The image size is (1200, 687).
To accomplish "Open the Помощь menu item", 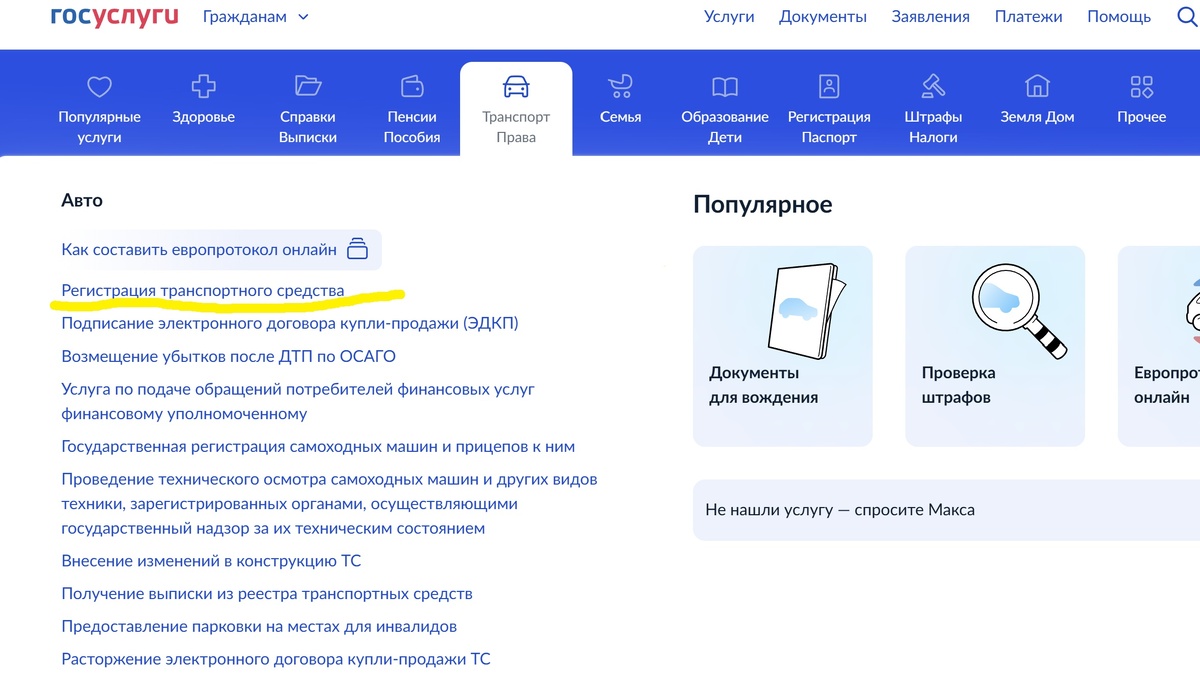I will point(1119,16).
